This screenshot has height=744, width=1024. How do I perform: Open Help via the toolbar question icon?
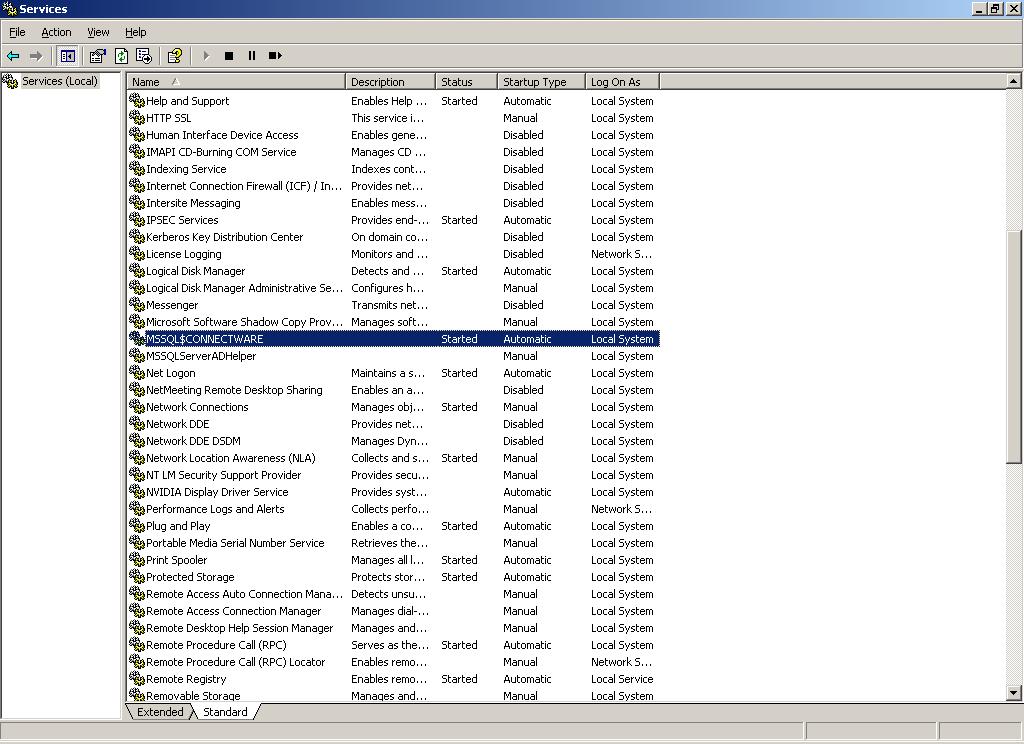(175, 56)
